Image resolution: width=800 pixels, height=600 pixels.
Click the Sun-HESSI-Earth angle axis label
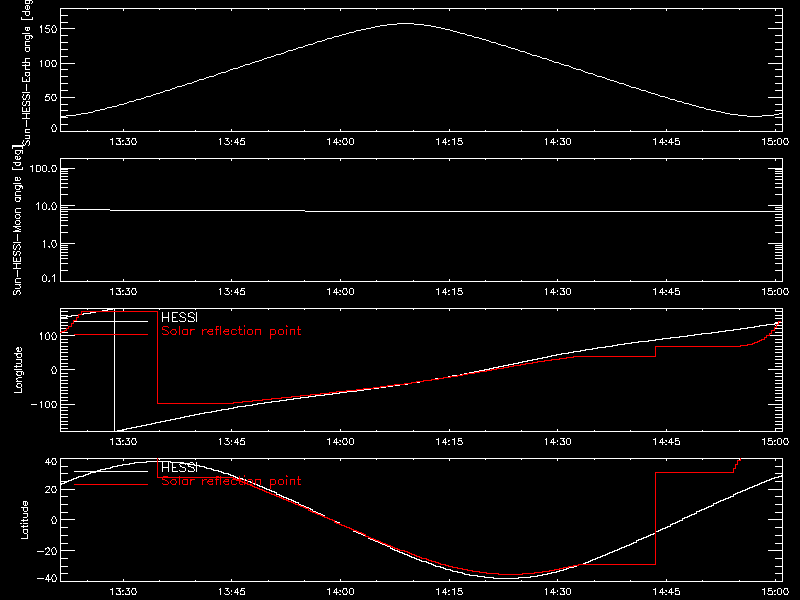click(27, 72)
